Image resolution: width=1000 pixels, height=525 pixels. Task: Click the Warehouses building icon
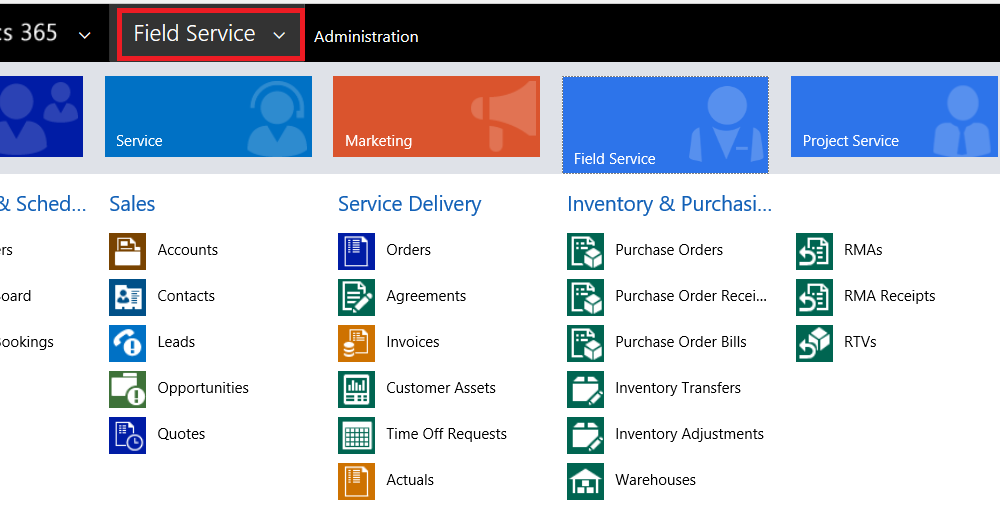pos(585,481)
